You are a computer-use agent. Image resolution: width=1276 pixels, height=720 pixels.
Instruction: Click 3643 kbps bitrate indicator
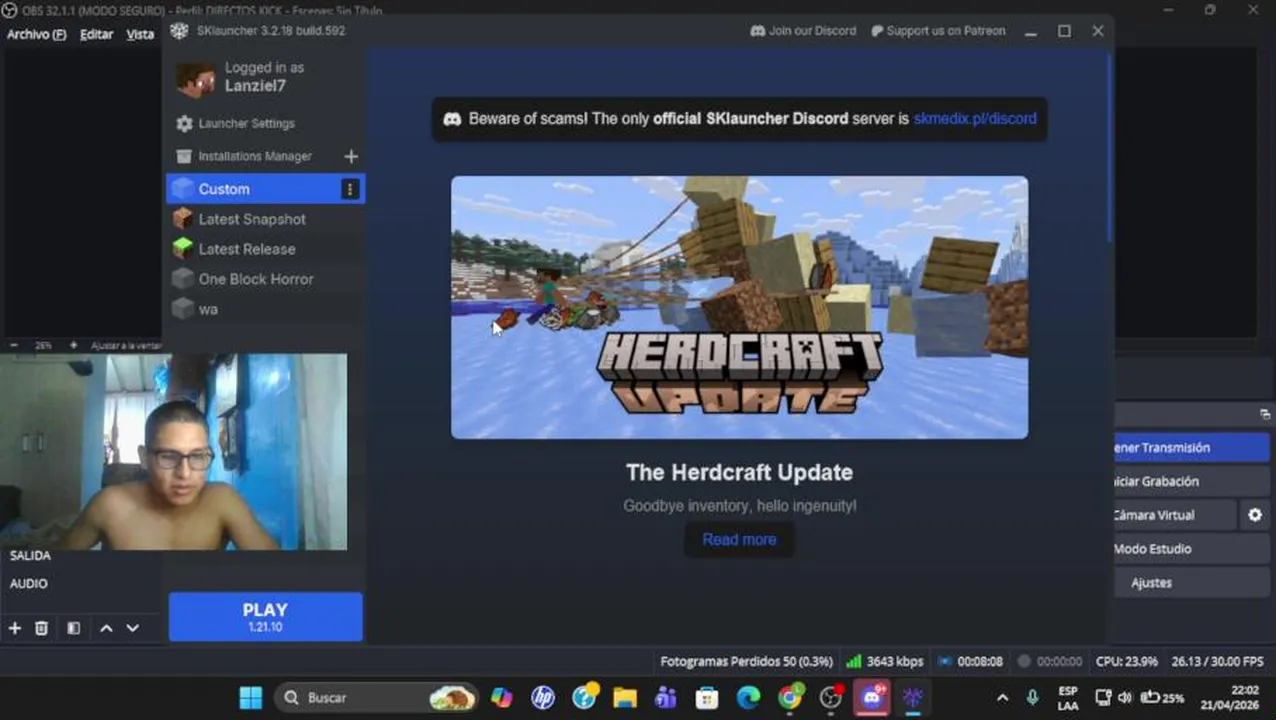pyautogui.click(x=885, y=662)
